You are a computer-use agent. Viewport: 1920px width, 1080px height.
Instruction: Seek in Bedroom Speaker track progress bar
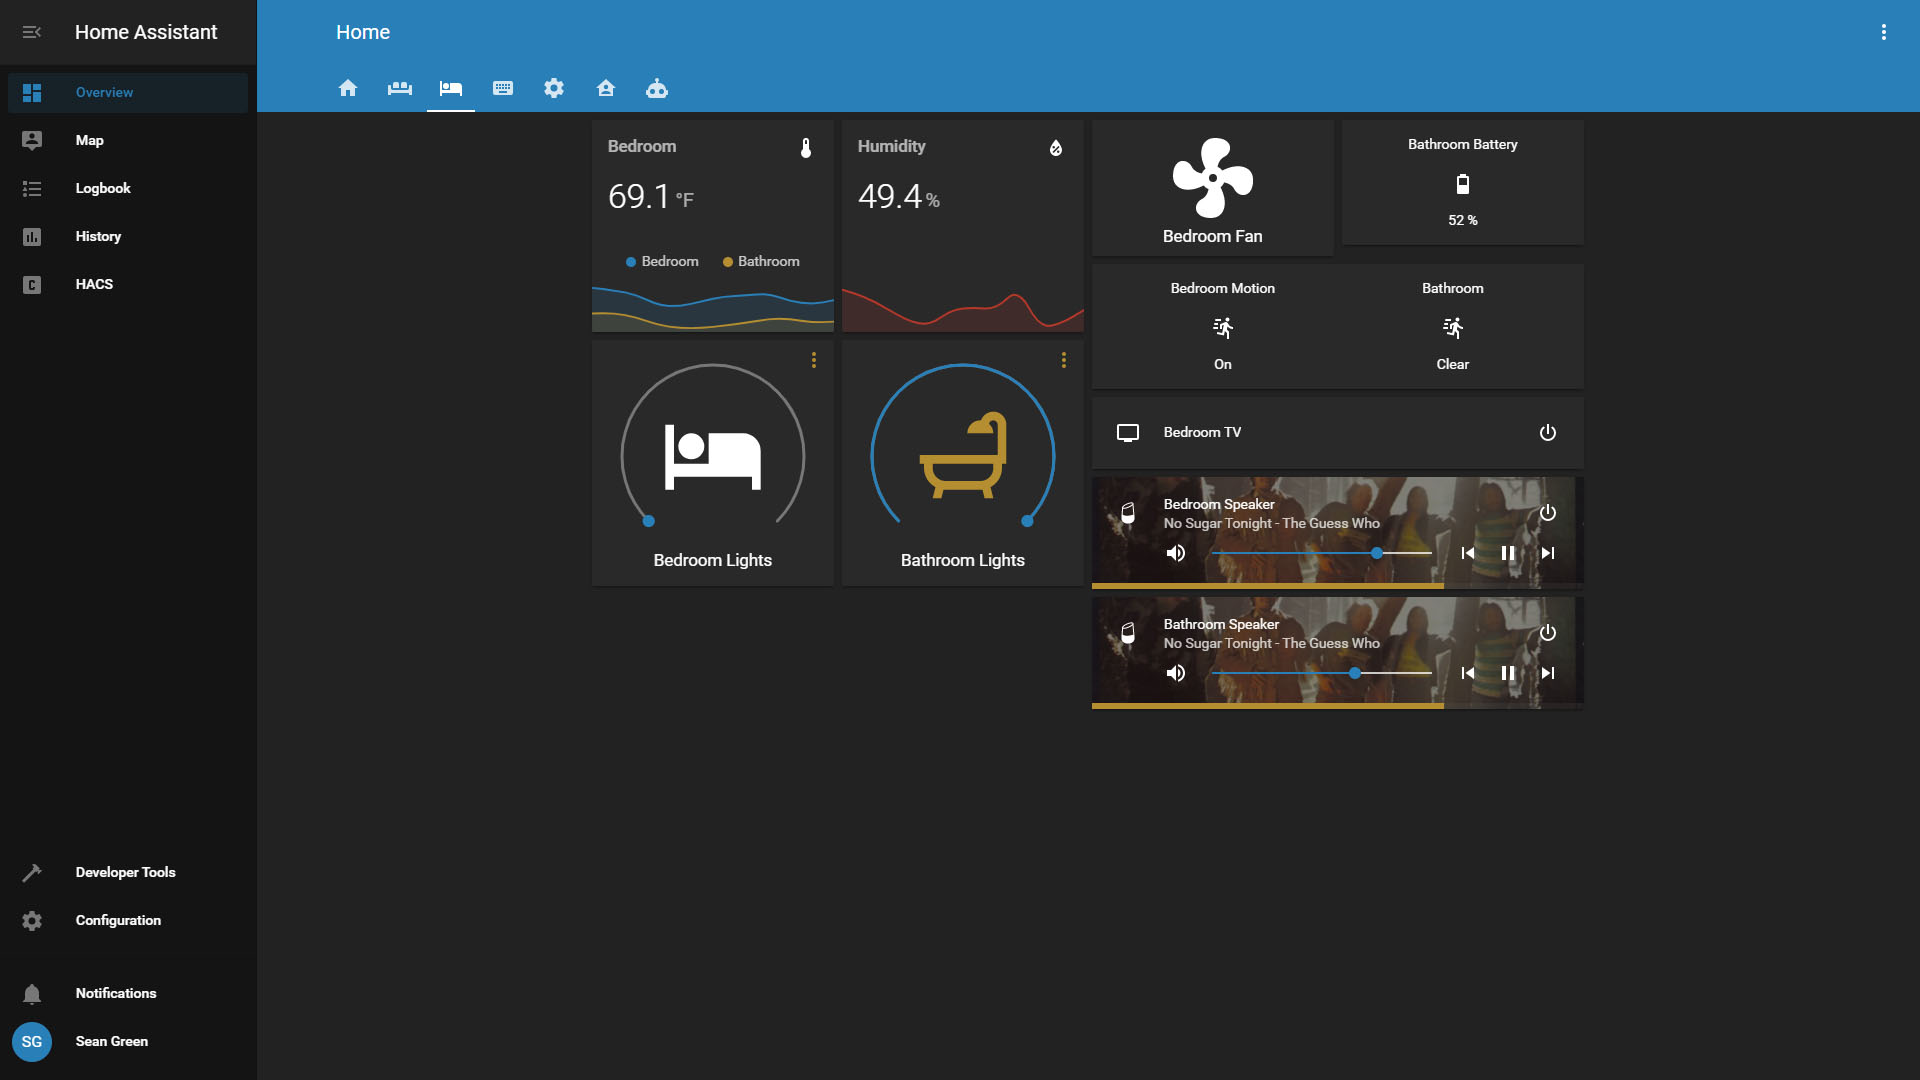(x=1338, y=586)
